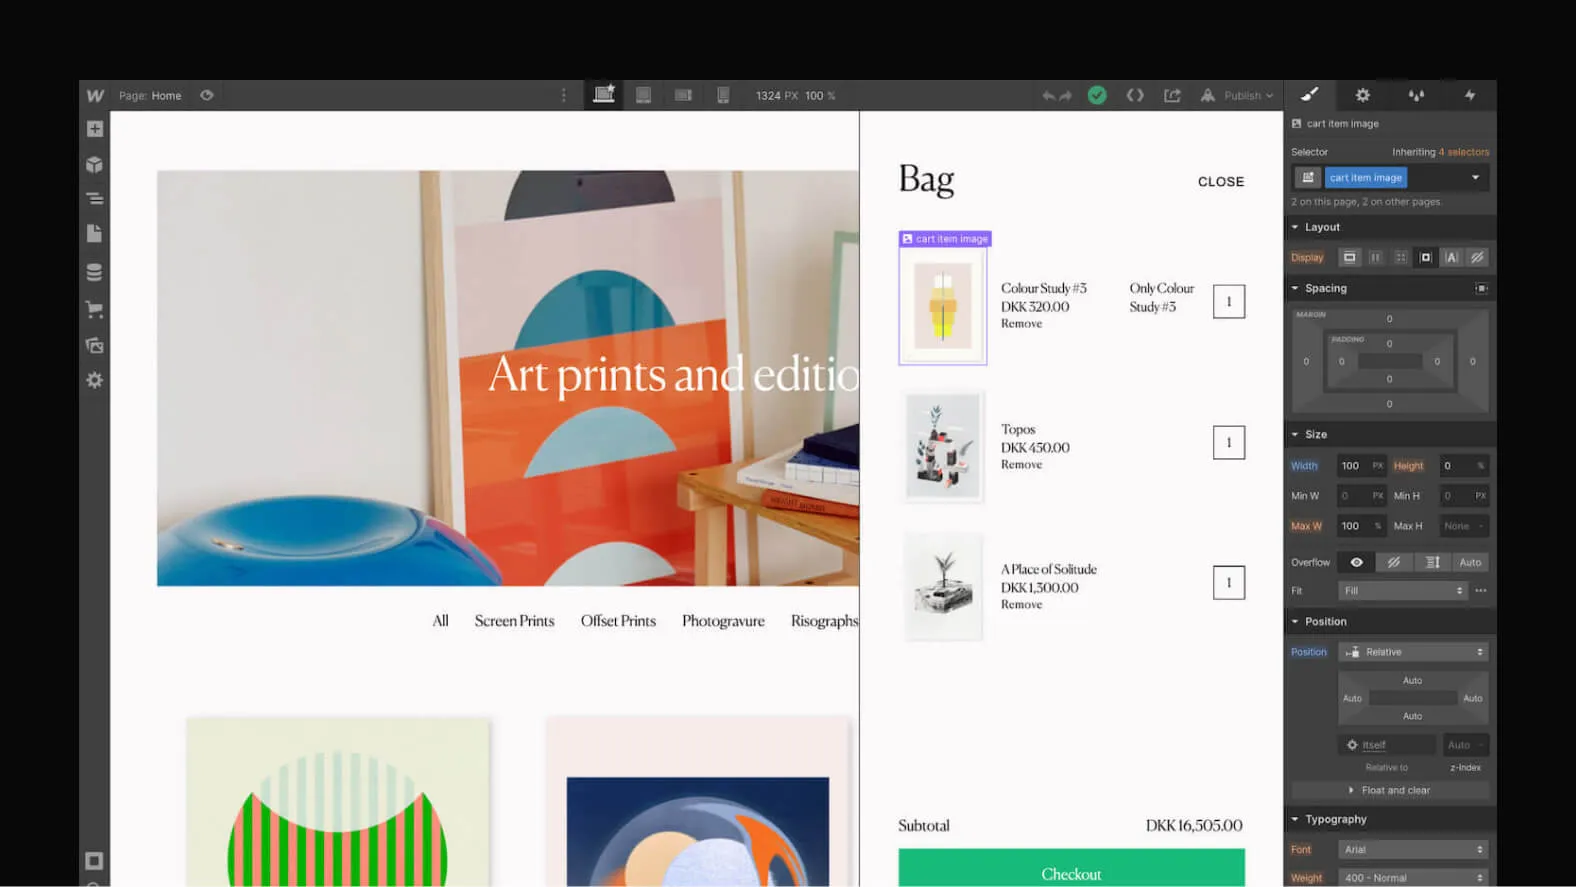Image resolution: width=1576 pixels, height=887 pixels.
Task: Set Overflow to hidden
Action: 1394,562
